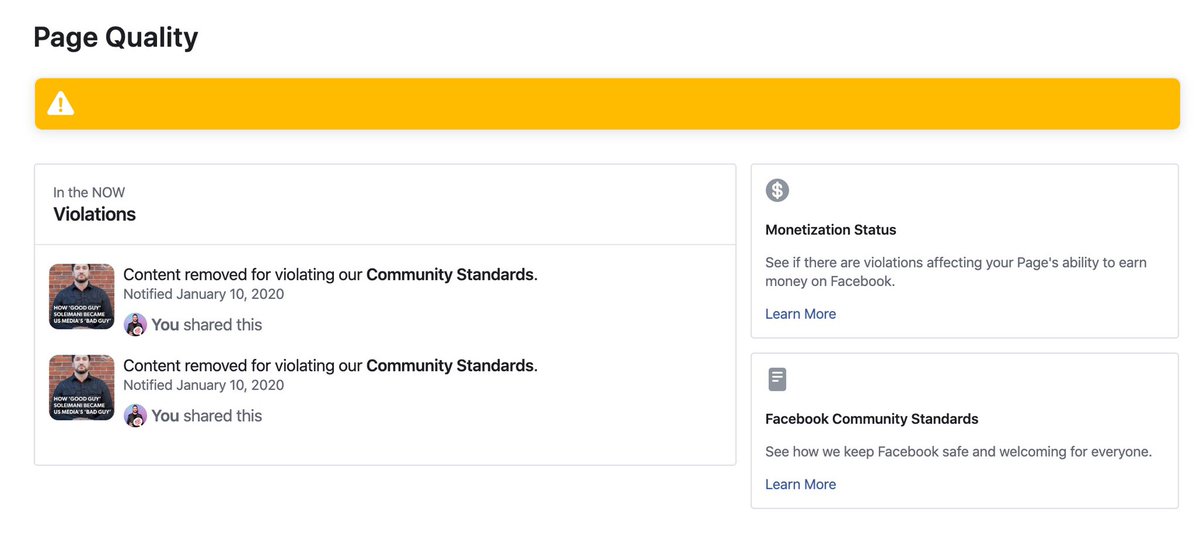Click the Page Quality heading

coord(116,38)
